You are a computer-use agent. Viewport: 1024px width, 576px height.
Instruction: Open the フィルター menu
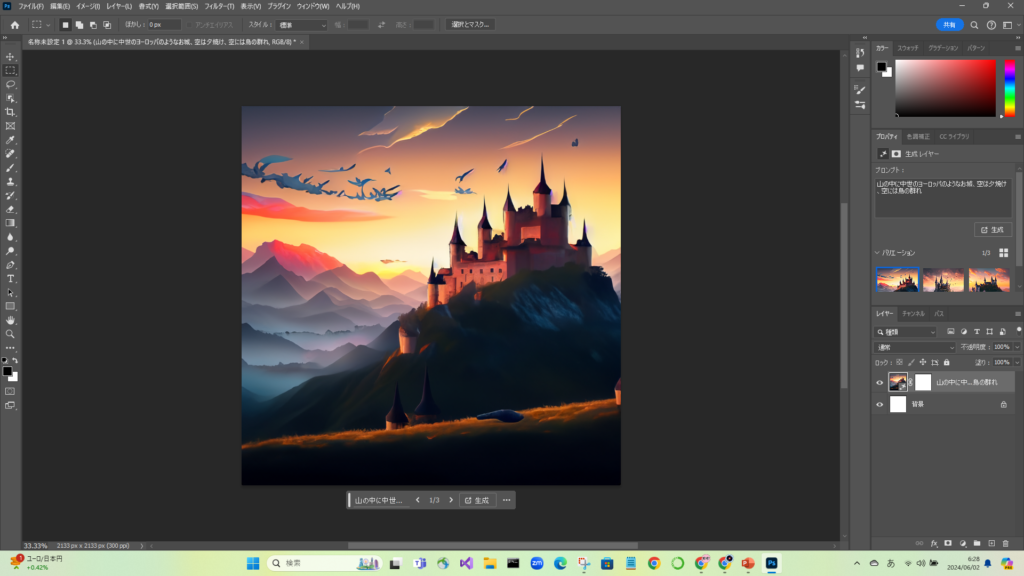click(x=219, y=6)
